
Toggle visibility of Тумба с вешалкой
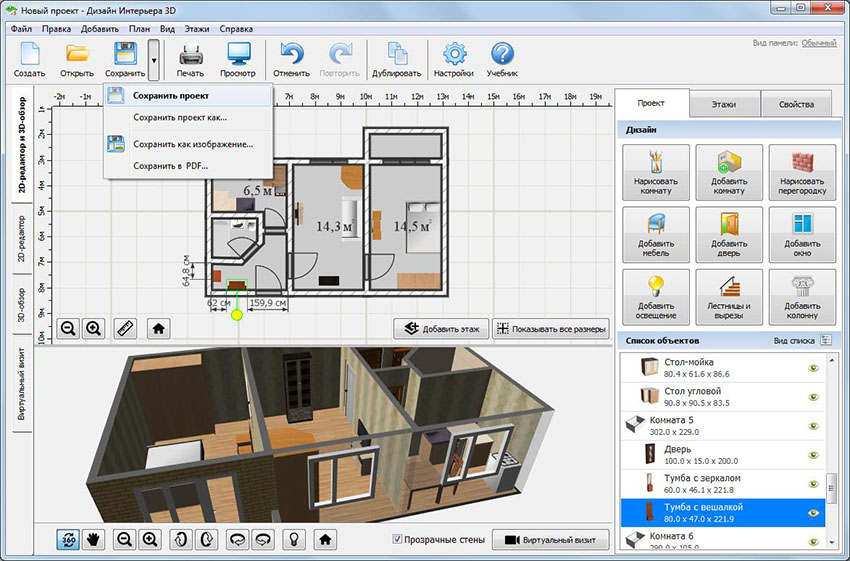(x=813, y=513)
